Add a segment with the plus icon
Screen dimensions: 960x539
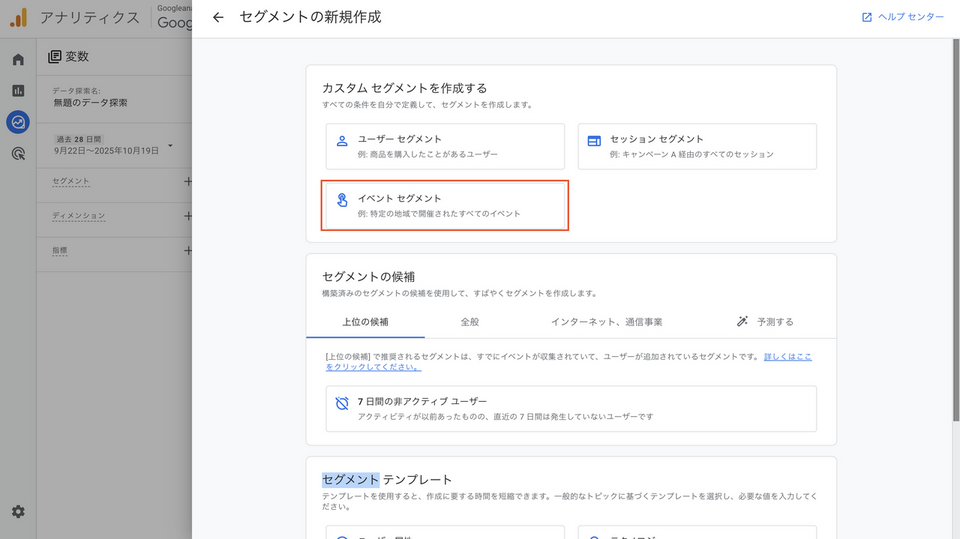tap(187, 181)
